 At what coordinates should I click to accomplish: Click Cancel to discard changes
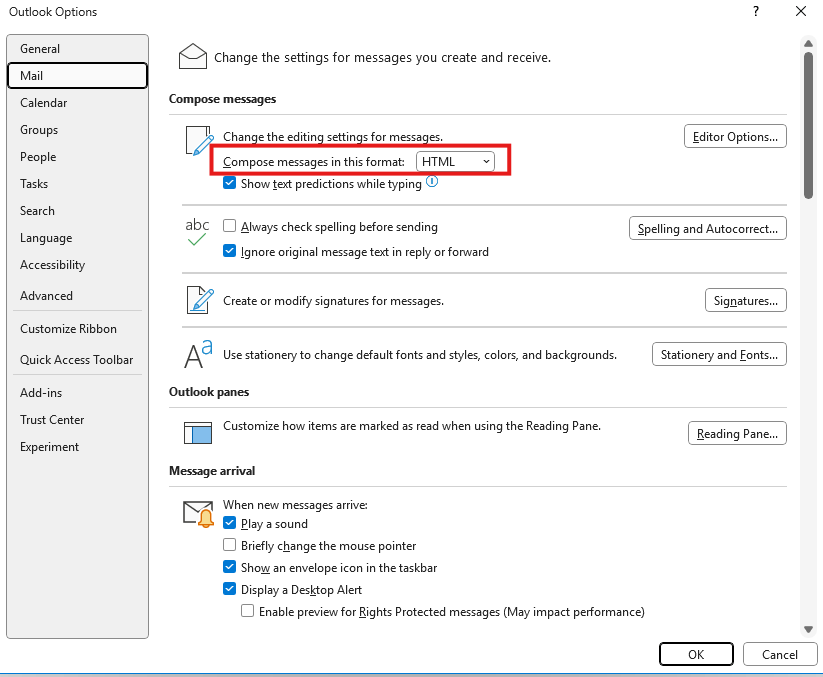[779, 654]
